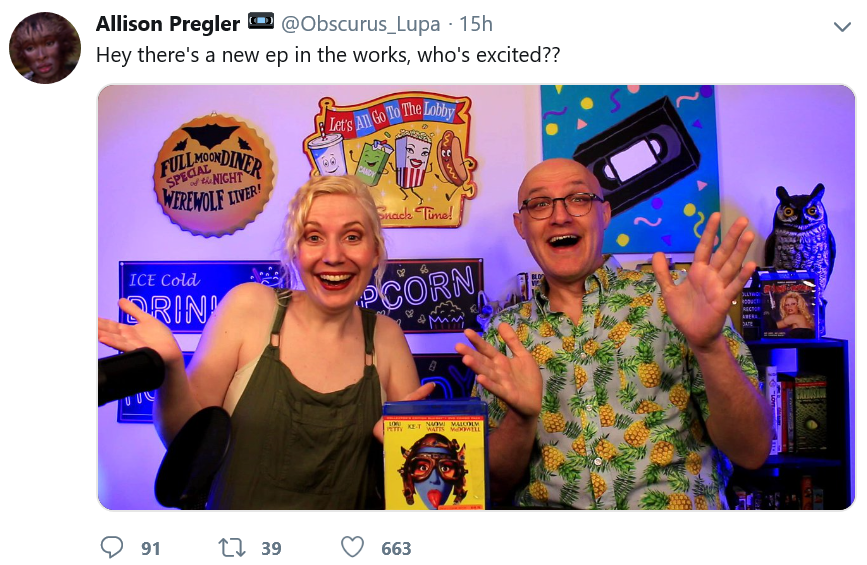This screenshot has height=565, width=867.
Task: Like the tweet with the heart icon
Action: [x=352, y=547]
